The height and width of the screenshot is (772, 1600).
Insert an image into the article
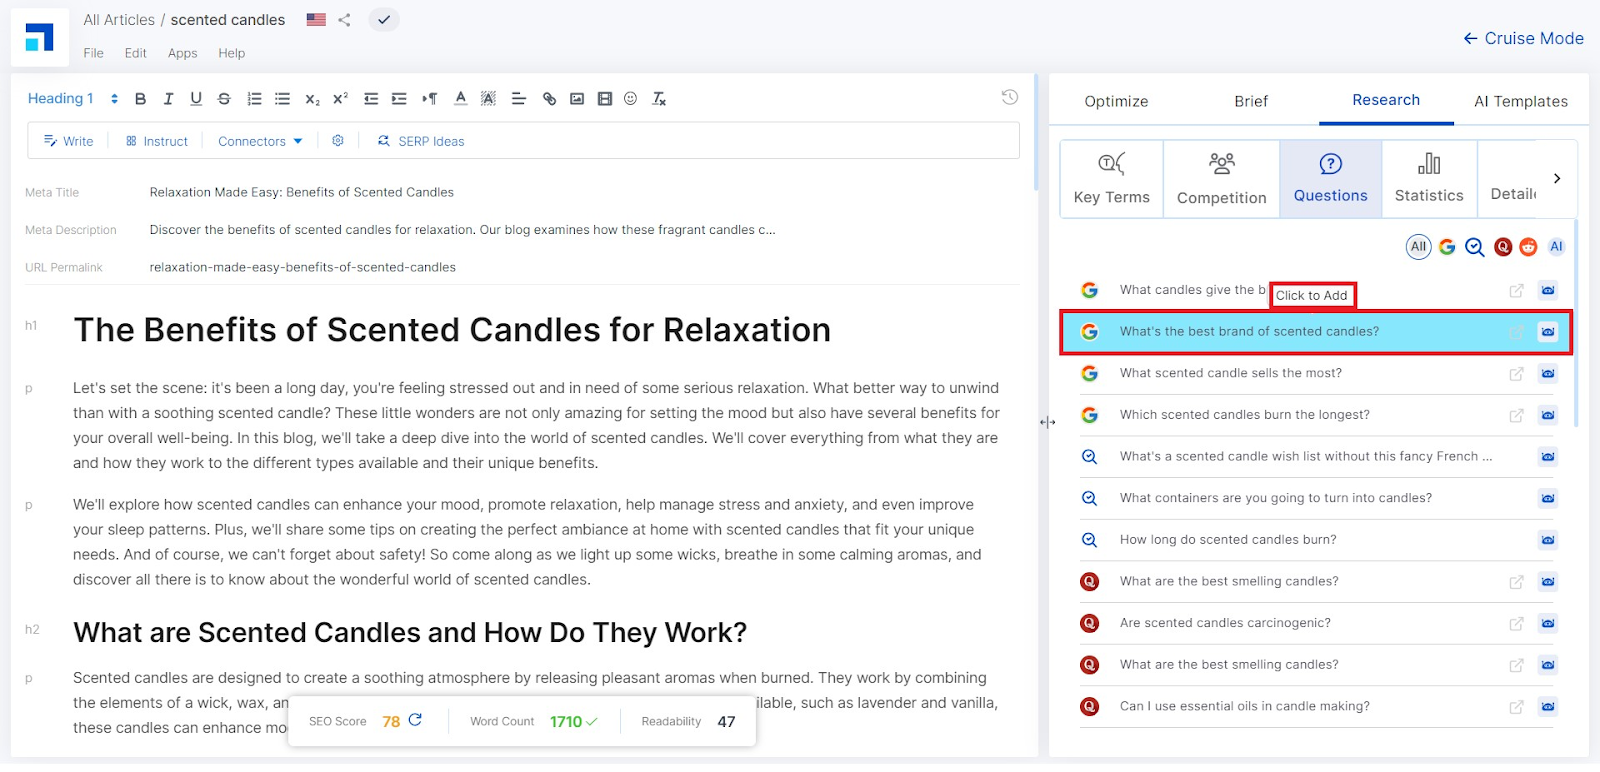coord(577,99)
